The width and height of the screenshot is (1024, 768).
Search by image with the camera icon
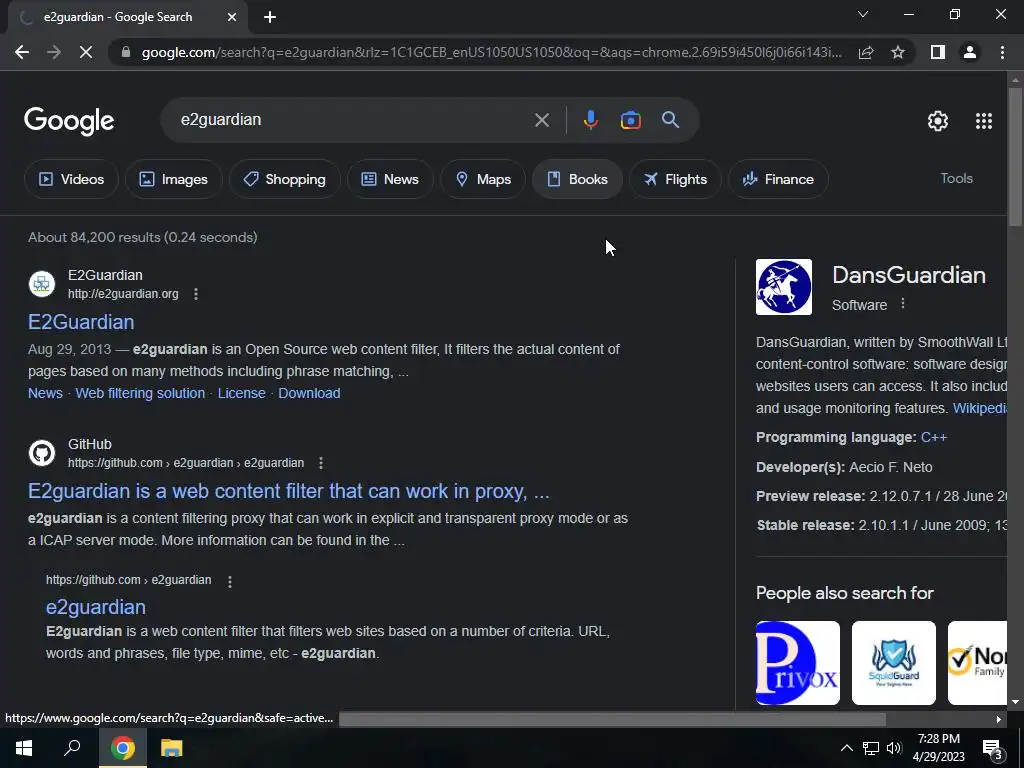click(x=630, y=120)
